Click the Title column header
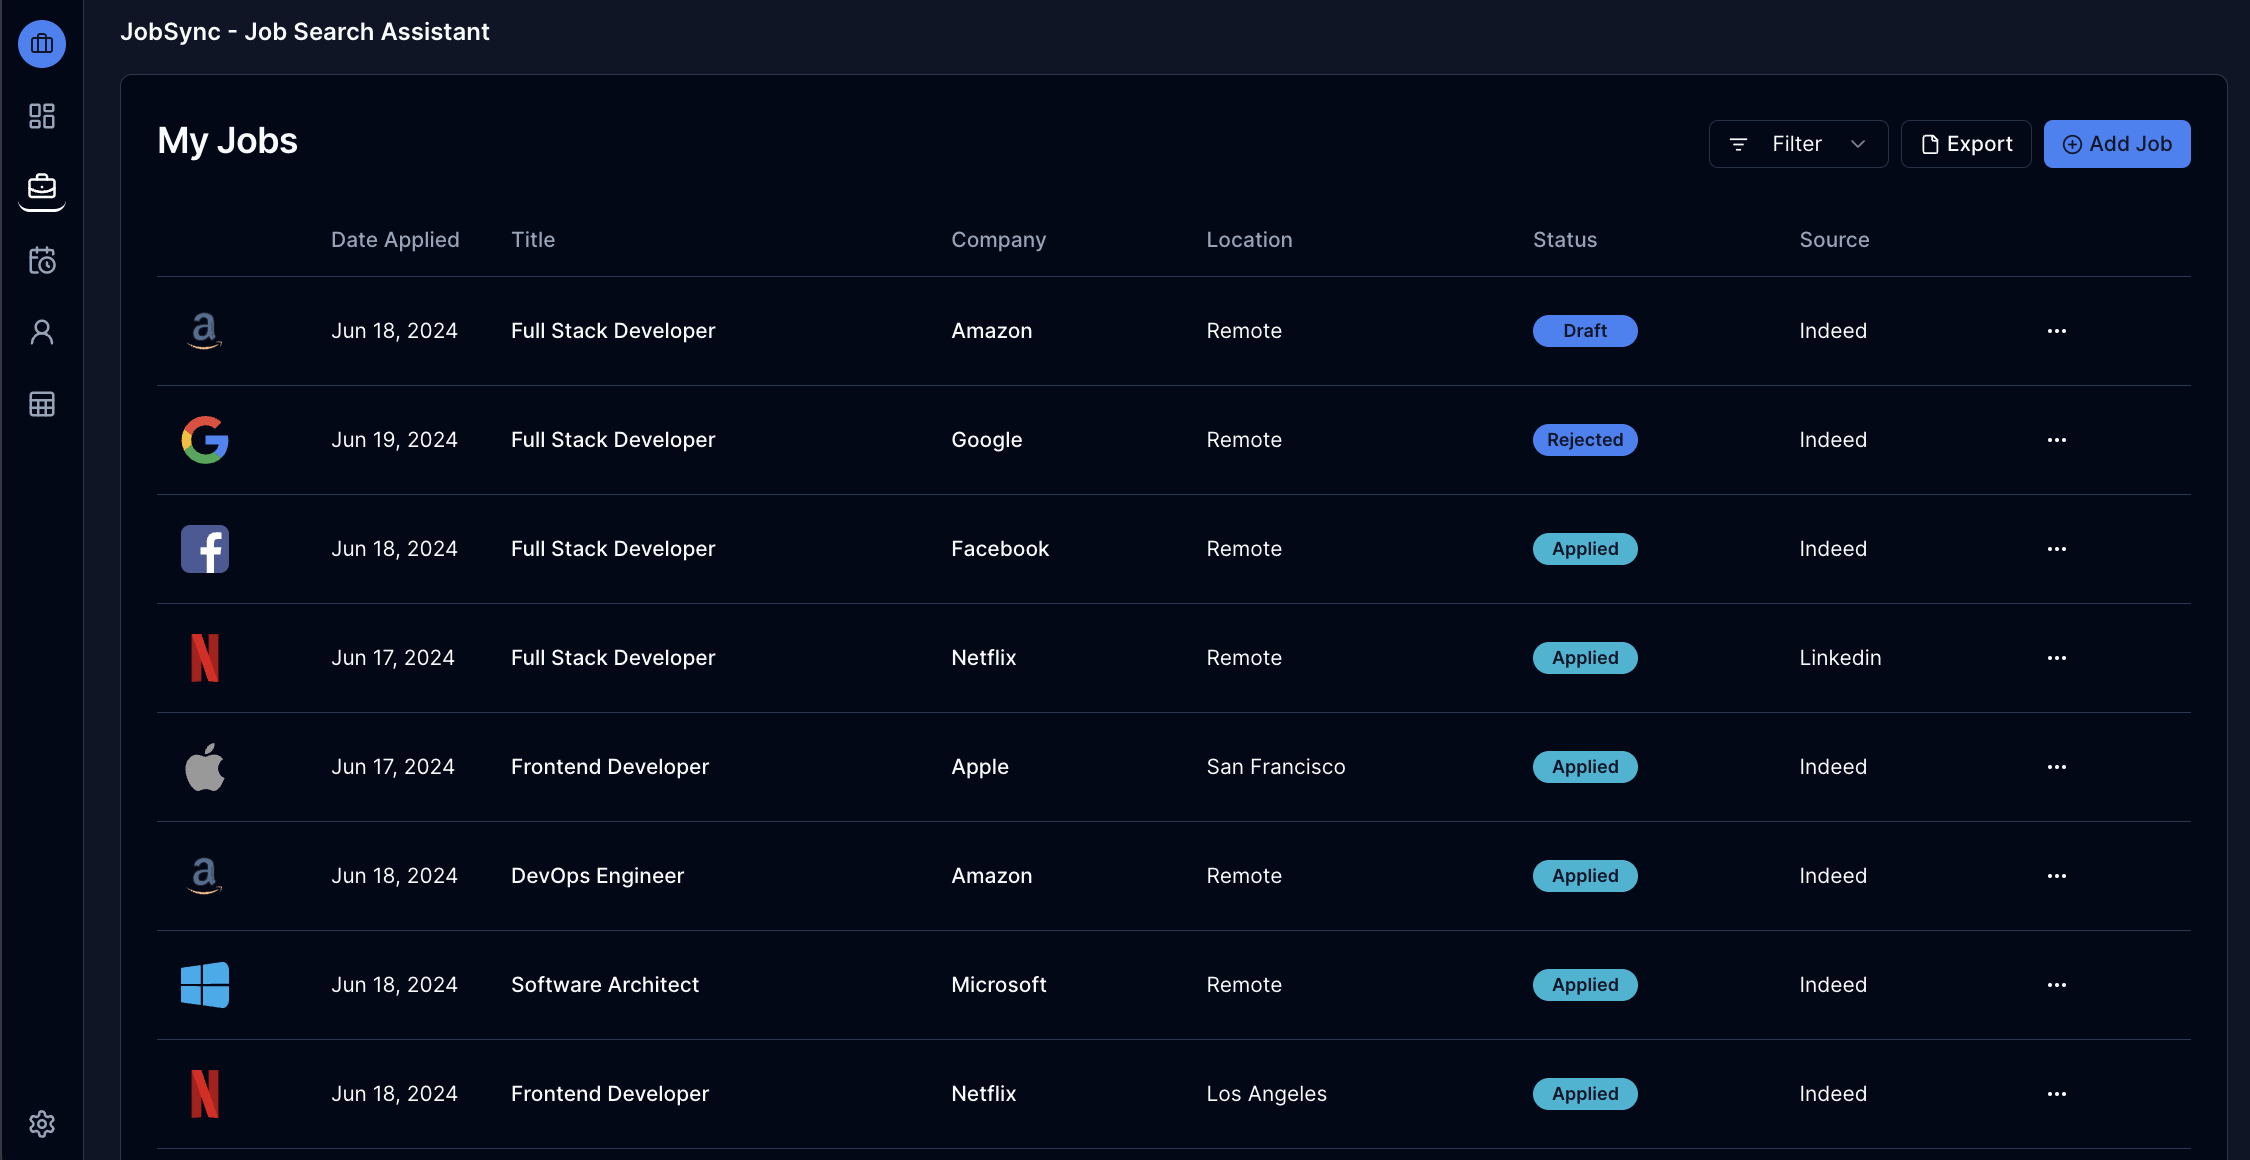The height and width of the screenshot is (1160, 2250). [x=533, y=240]
